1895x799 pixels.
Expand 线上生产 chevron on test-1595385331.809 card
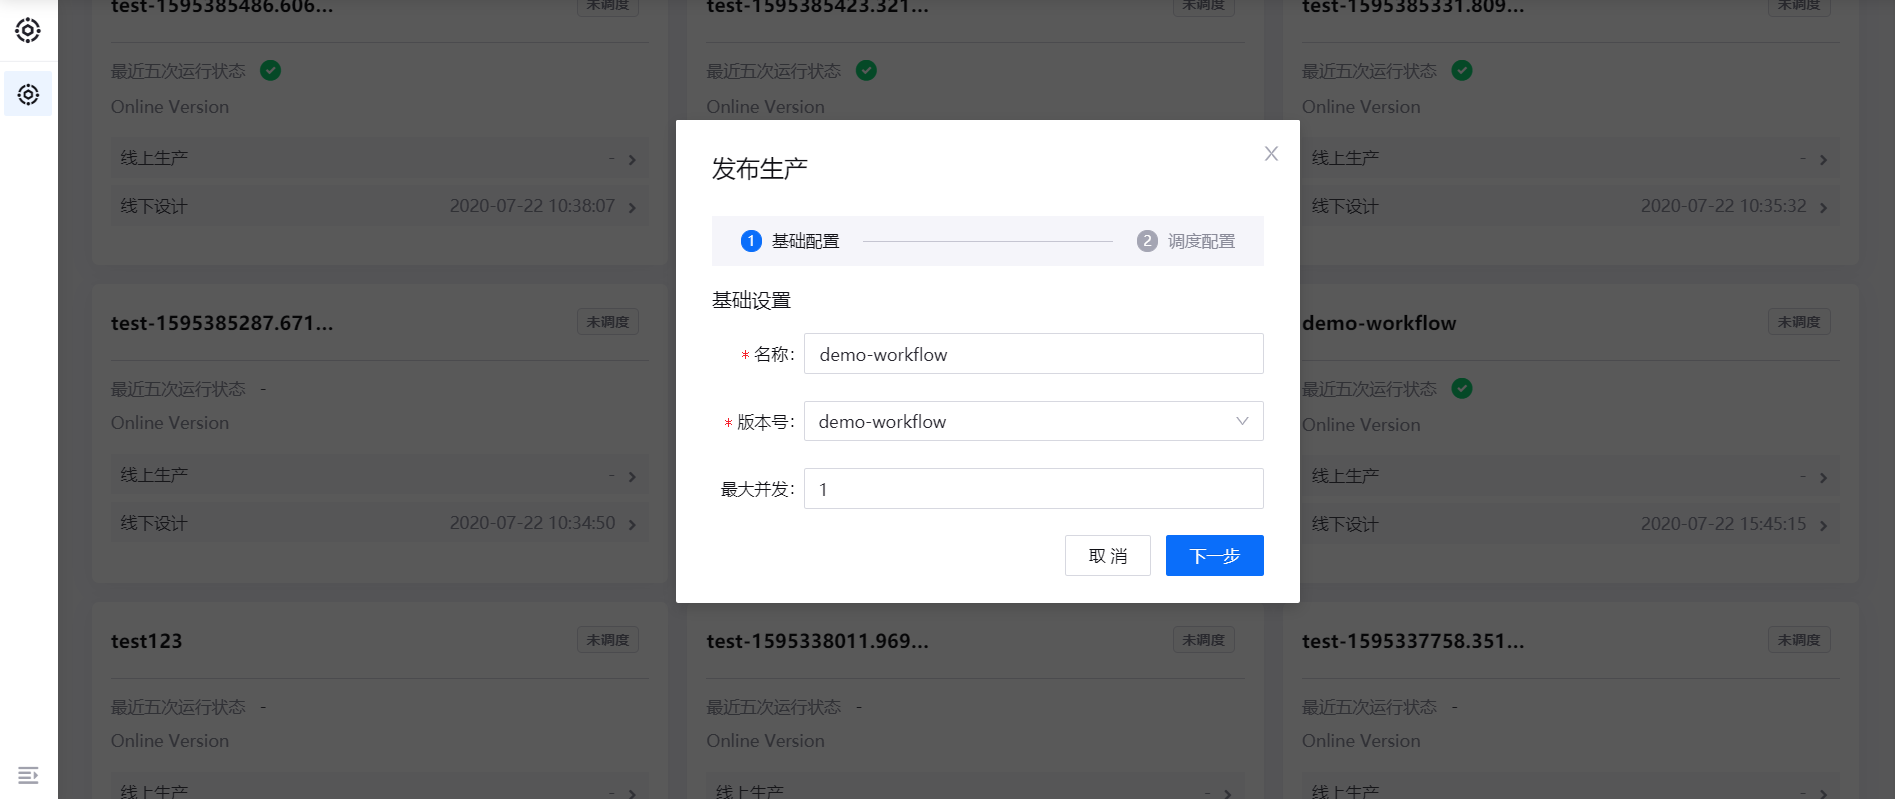1823,160
